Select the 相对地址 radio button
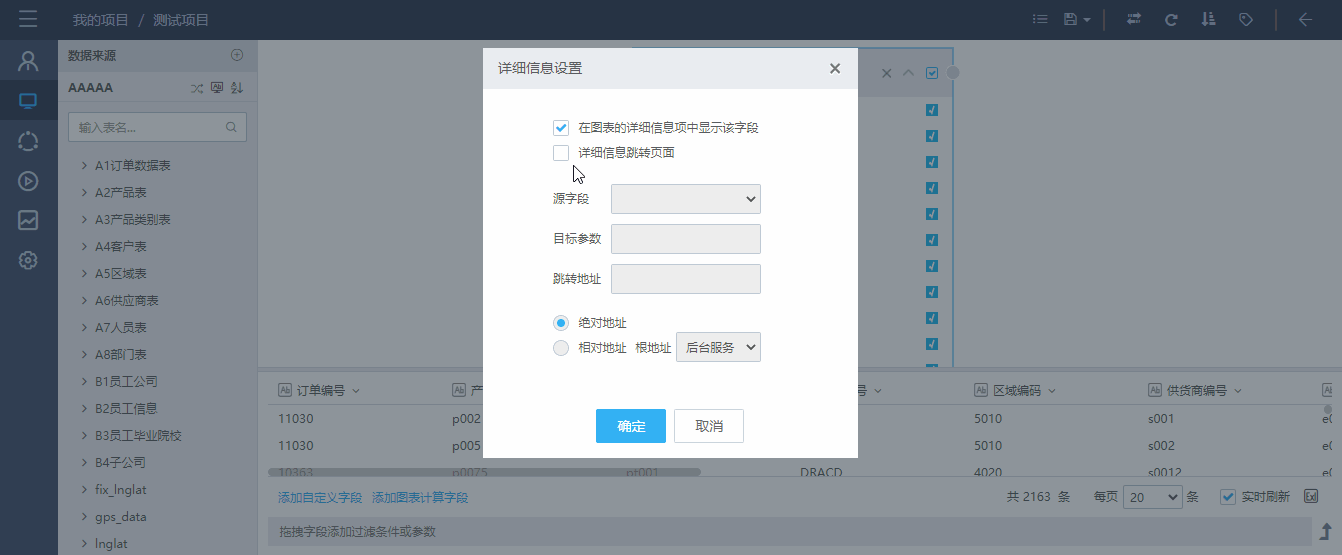This screenshot has width=1342, height=555. point(561,348)
